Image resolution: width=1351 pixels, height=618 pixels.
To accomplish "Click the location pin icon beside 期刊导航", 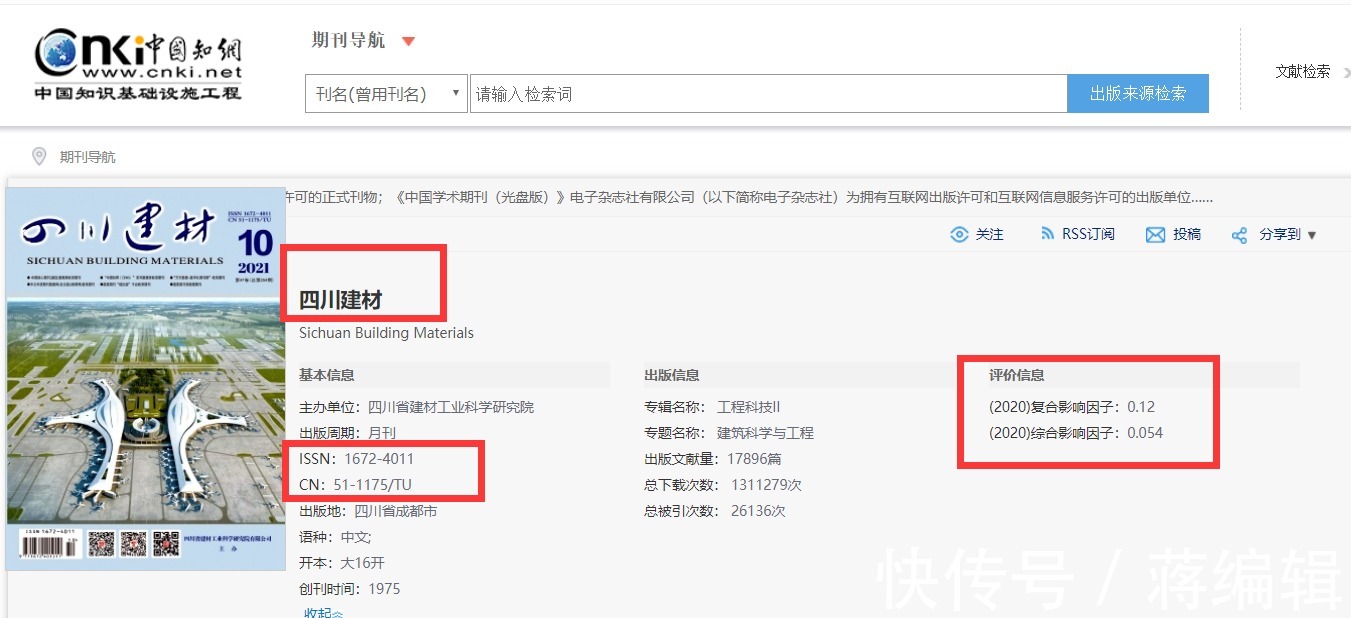I will [x=39, y=156].
